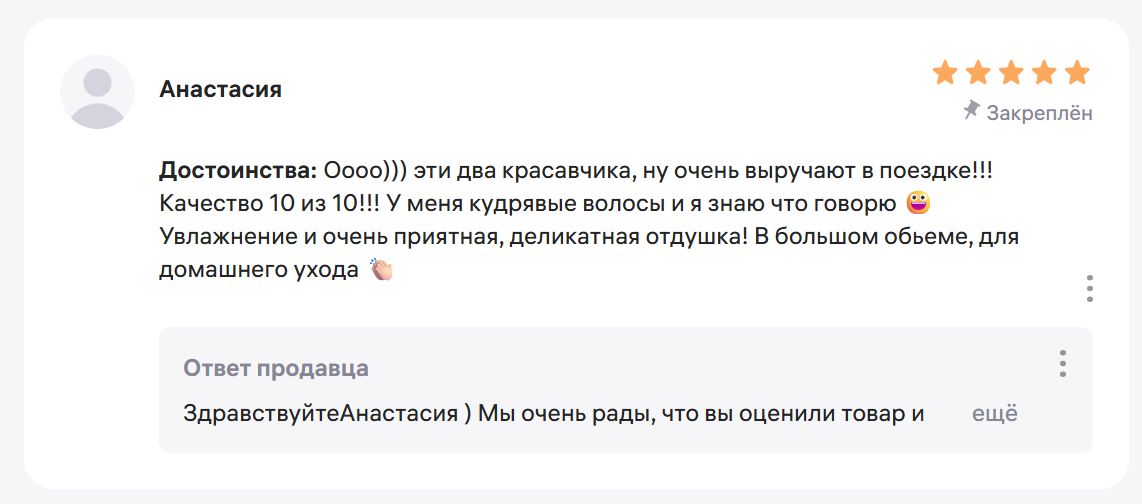Click the smiling face emoji in review
Image resolution: width=1142 pixels, height=504 pixels.
(918, 205)
